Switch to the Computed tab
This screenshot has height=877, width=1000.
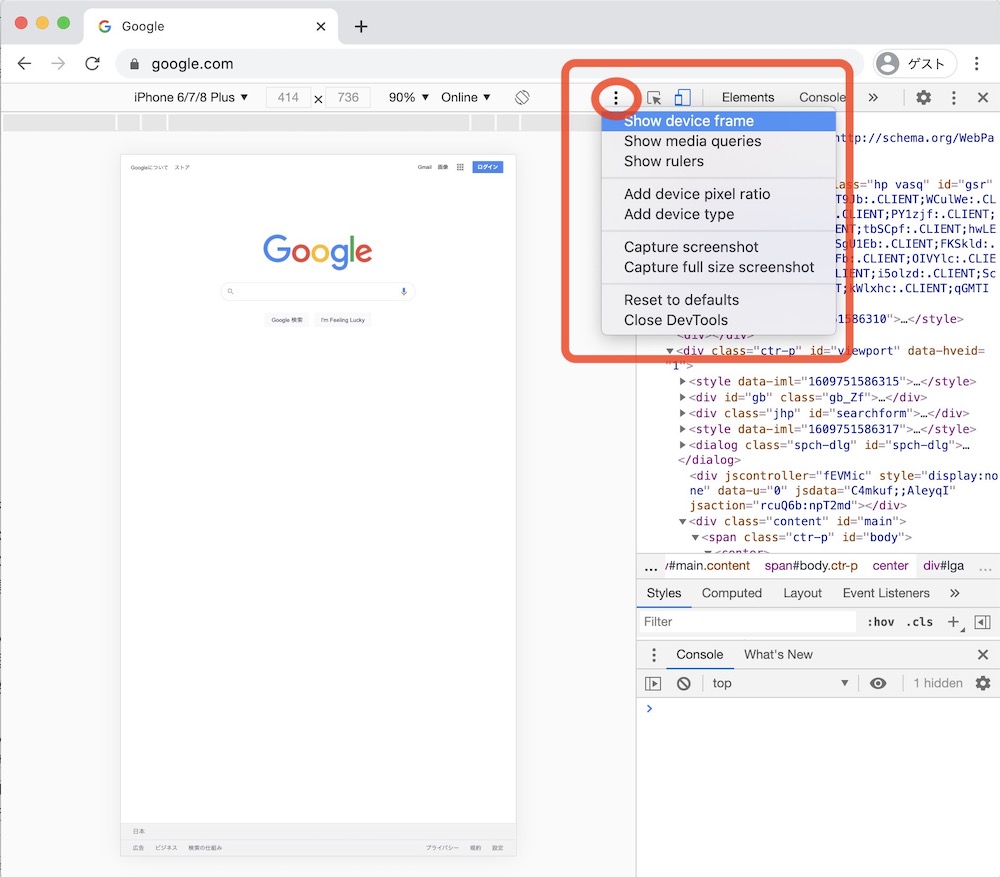click(732, 593)
